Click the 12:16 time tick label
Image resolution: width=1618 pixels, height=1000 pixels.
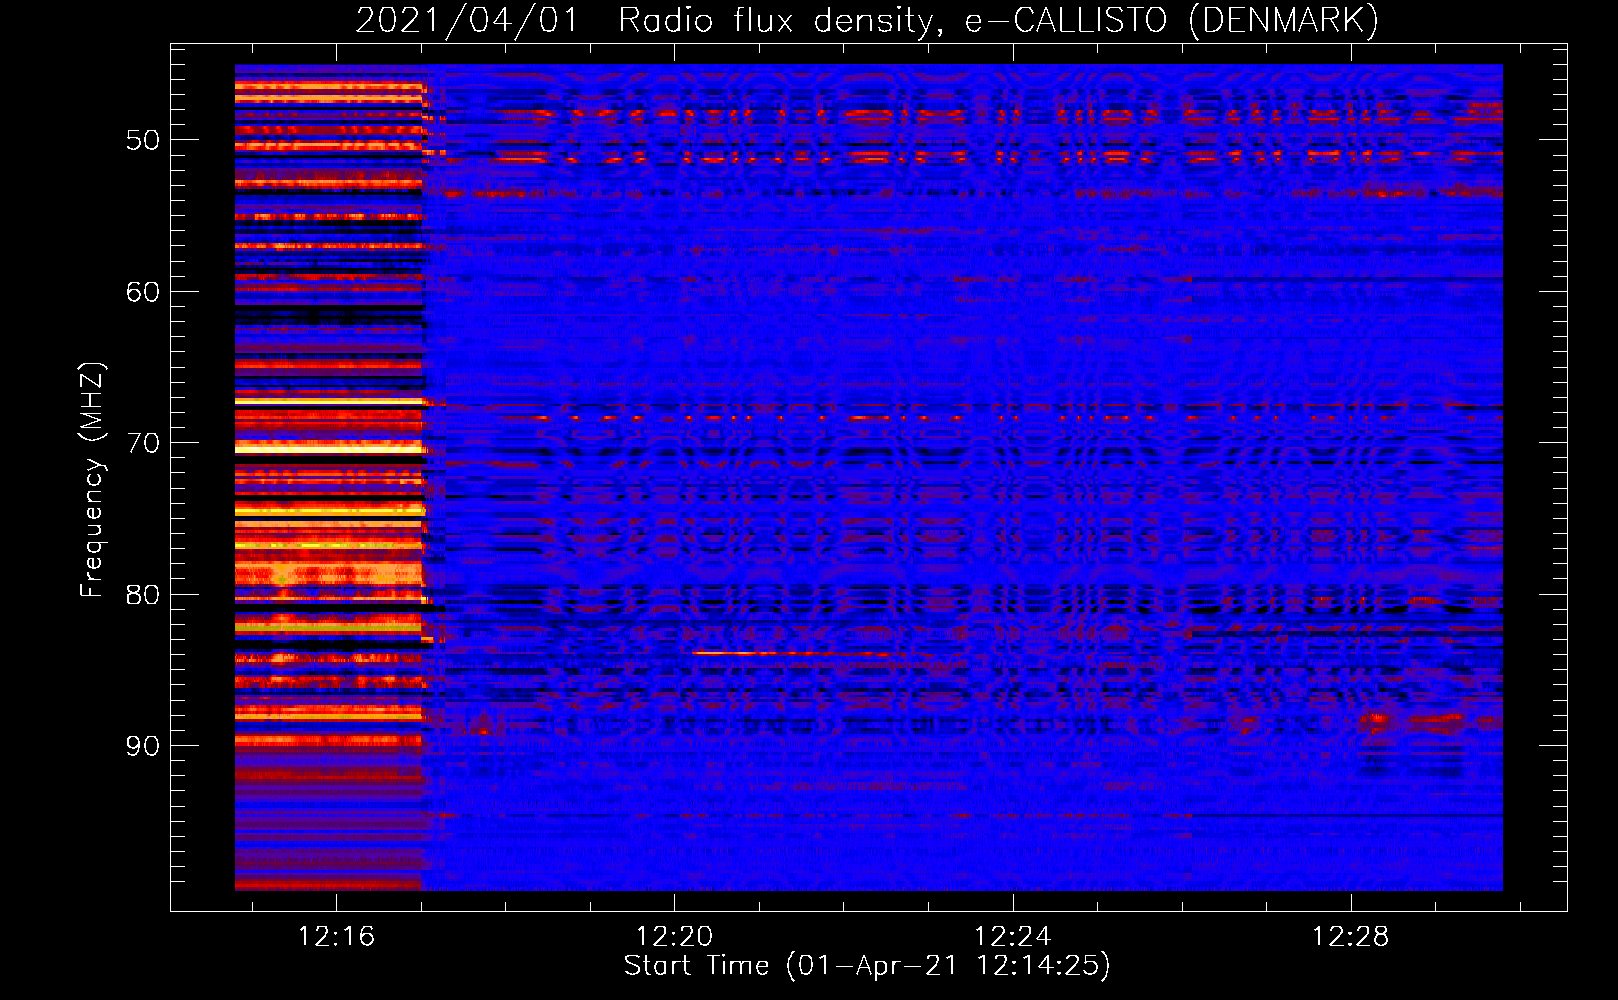coord(336,936)
